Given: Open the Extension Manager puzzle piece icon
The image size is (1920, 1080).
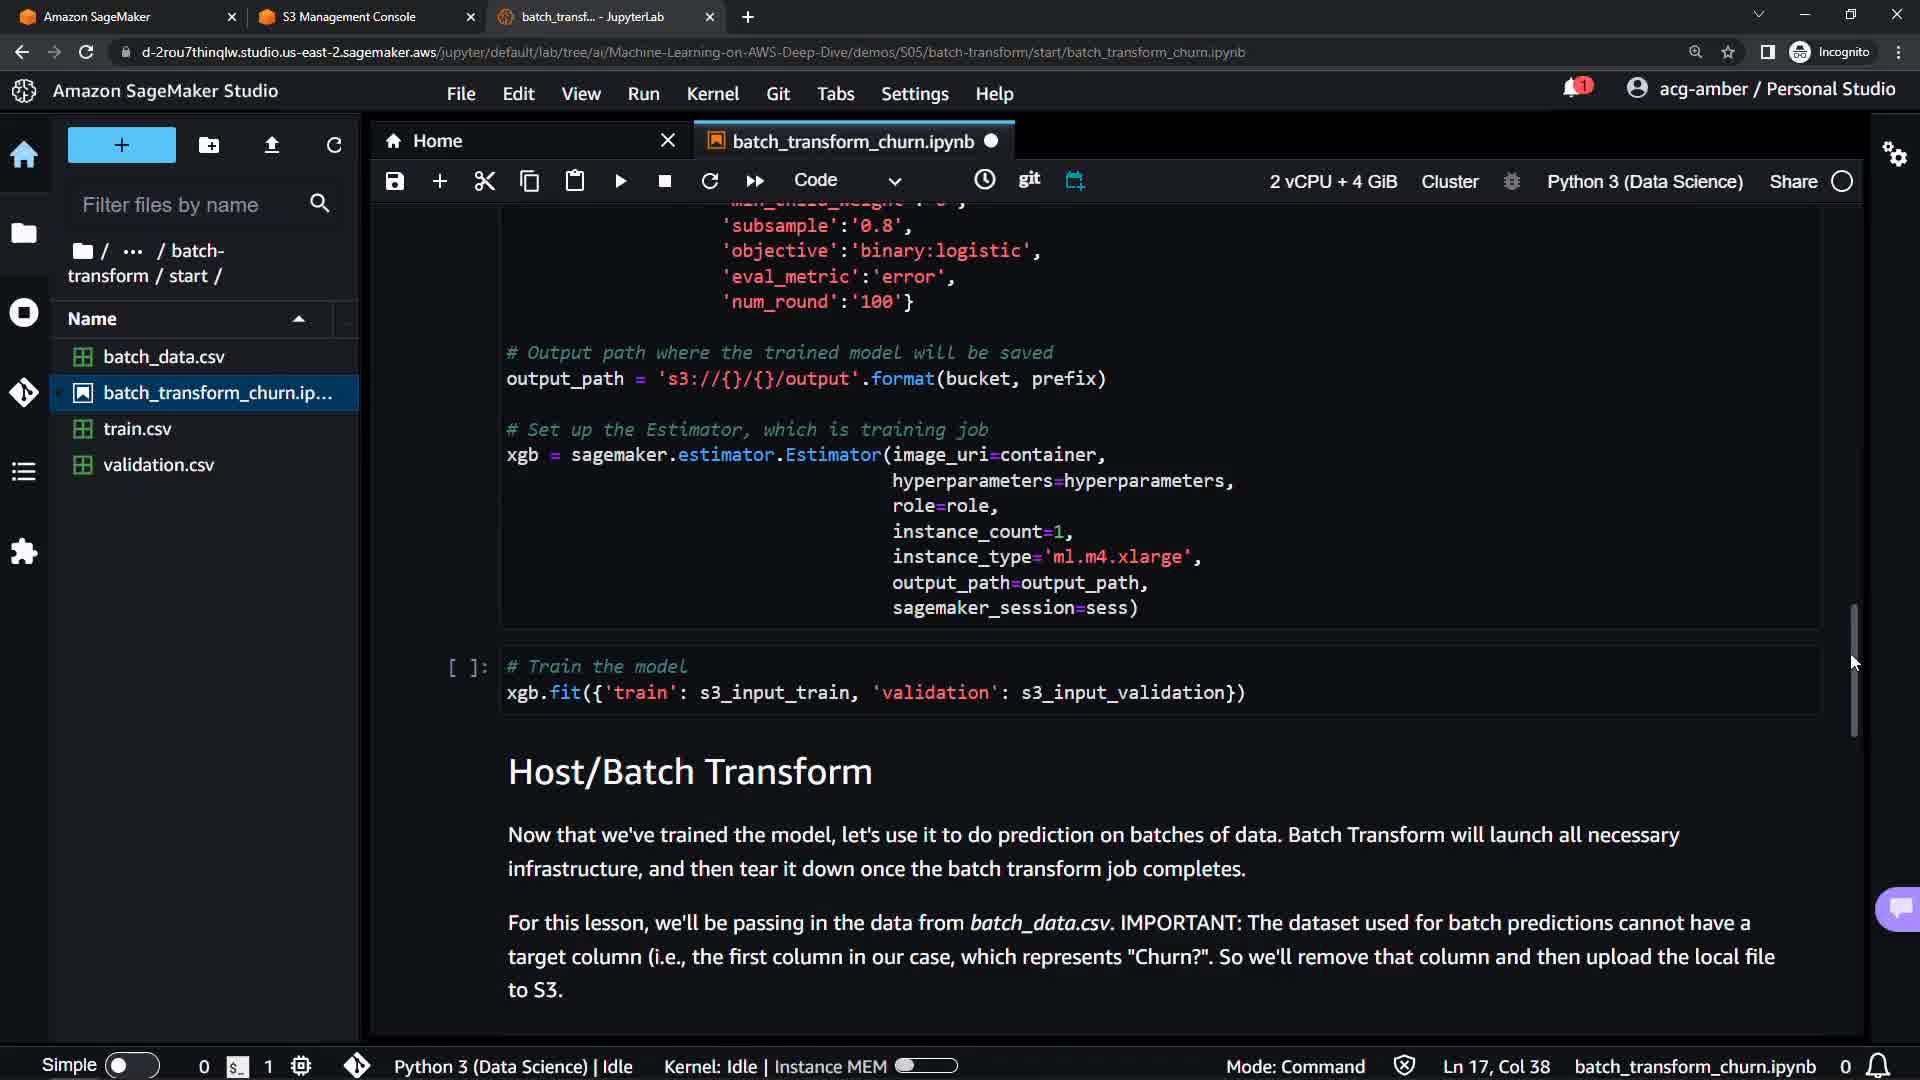Looking at the screenshot, I should [24, 552].
